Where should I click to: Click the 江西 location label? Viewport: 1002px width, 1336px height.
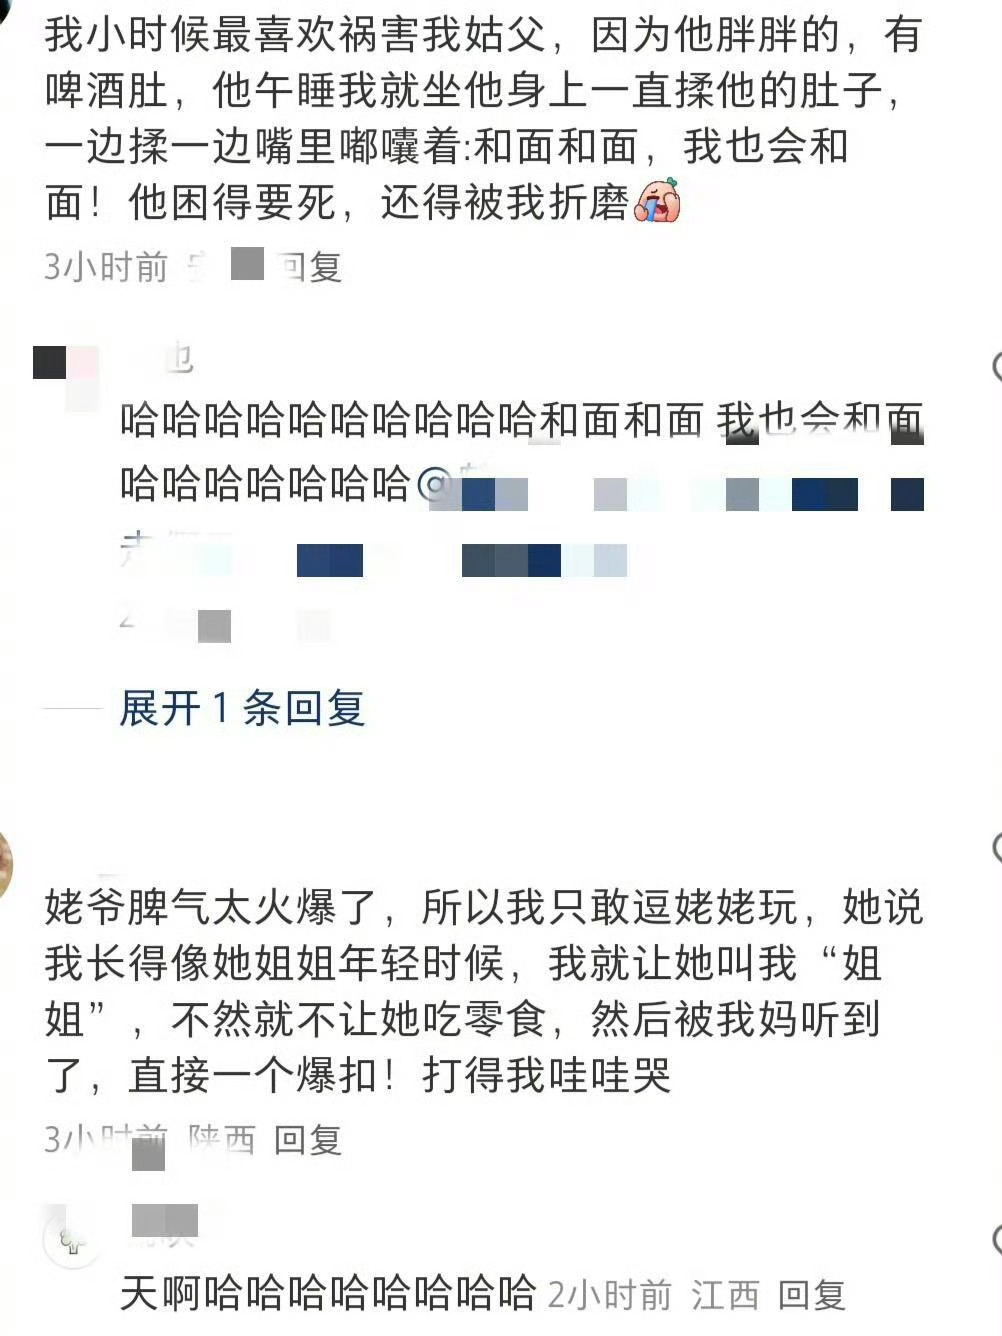click(725, 1295)
